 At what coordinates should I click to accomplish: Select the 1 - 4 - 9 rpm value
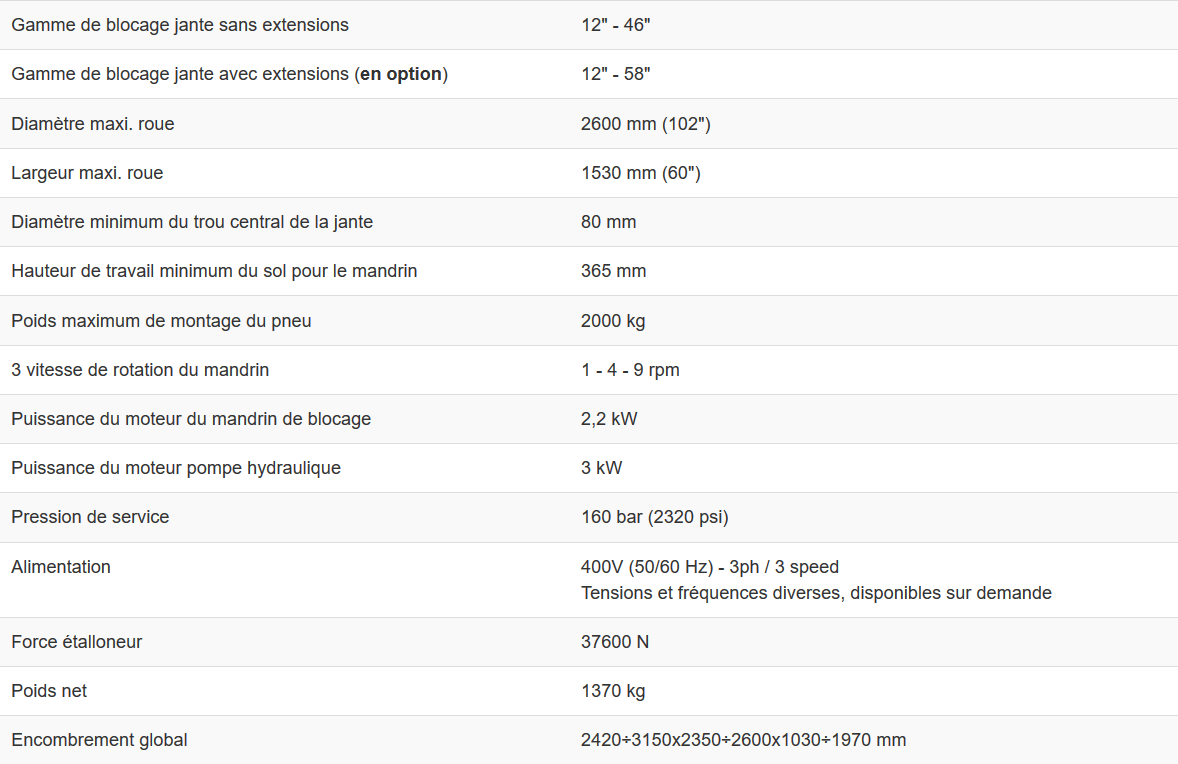coord(630,370)
